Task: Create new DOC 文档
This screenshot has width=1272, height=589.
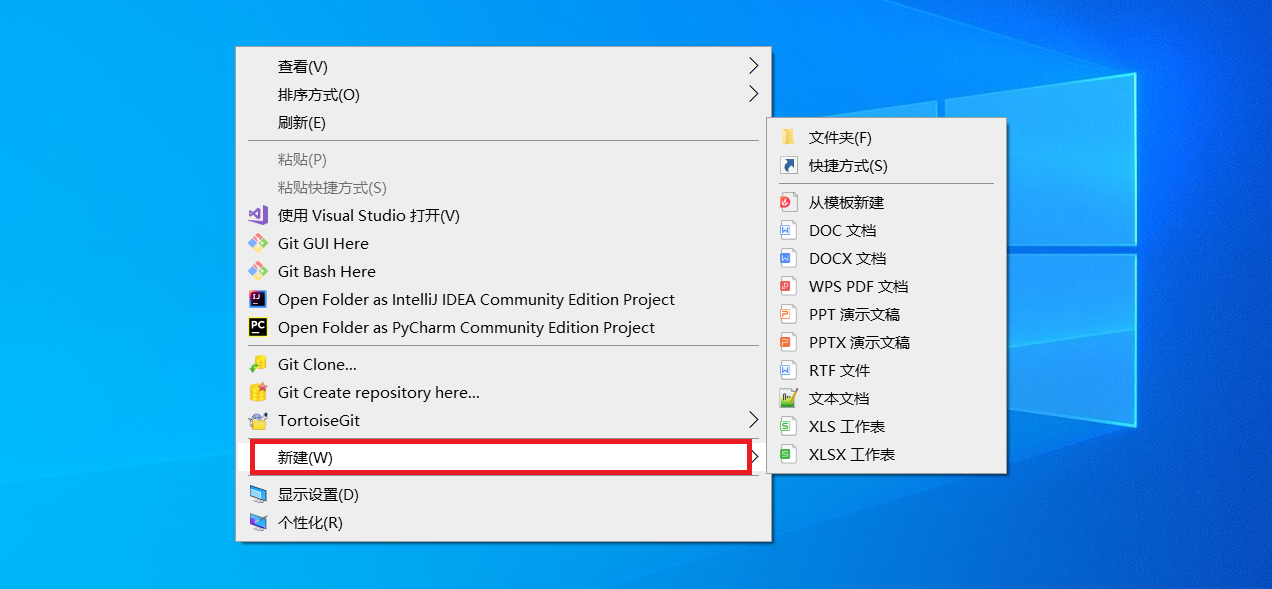Action: pyautogui.click(x=886, y=231)
